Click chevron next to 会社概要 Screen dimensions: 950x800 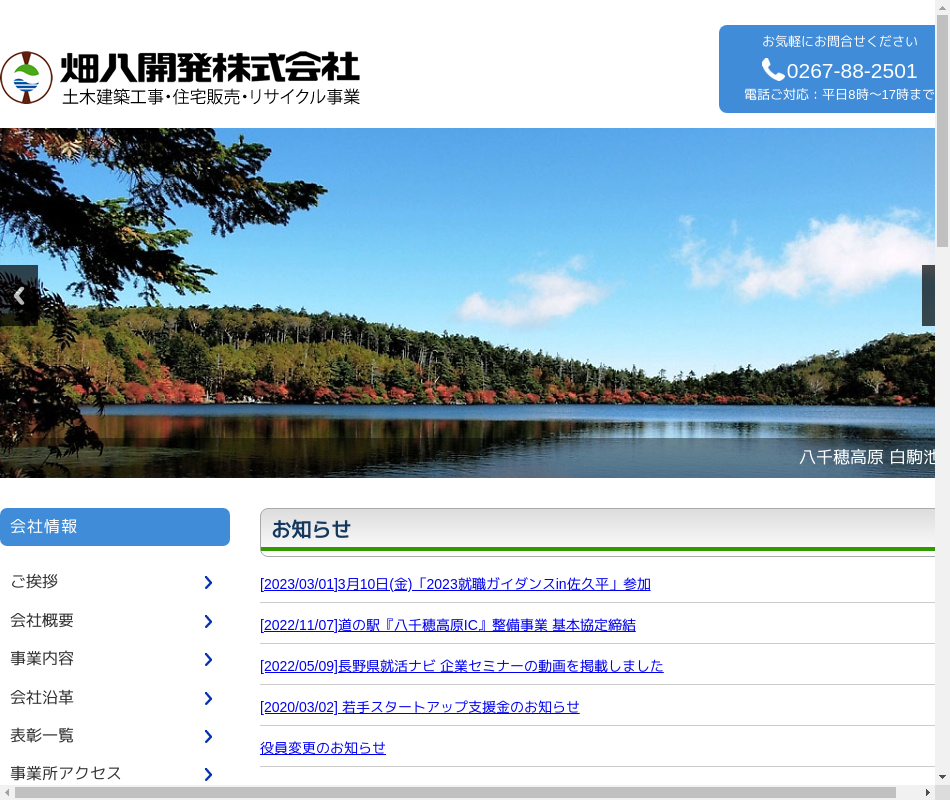208,621
